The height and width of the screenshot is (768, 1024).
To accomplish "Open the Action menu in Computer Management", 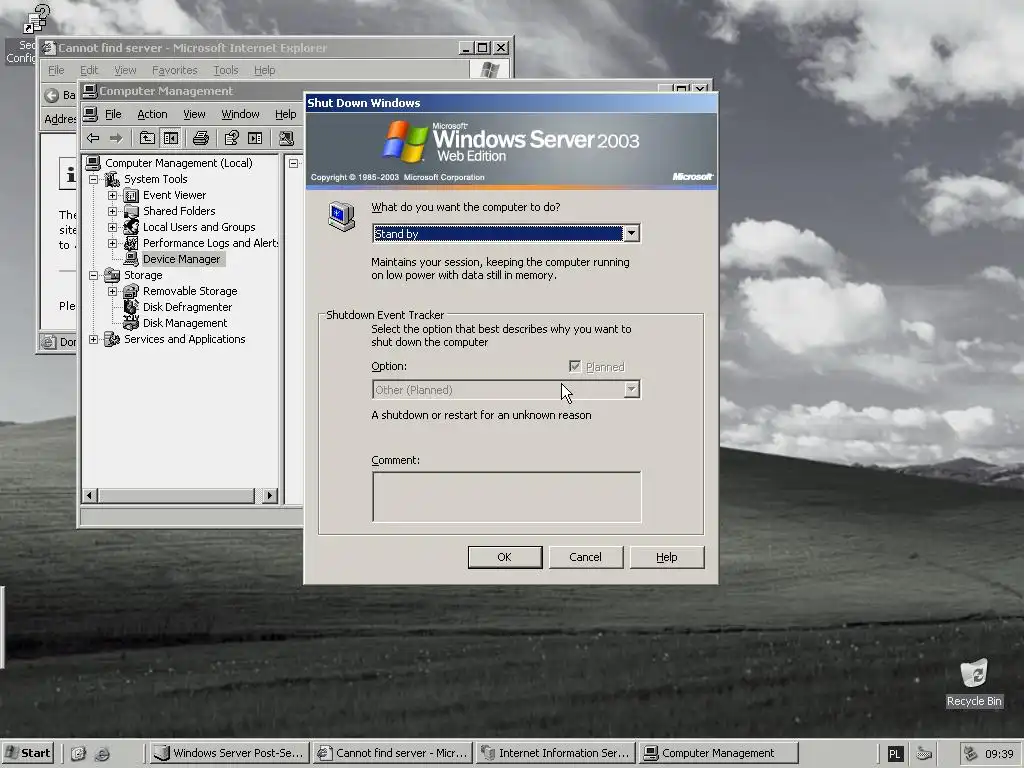I will (x=152, y=114).
